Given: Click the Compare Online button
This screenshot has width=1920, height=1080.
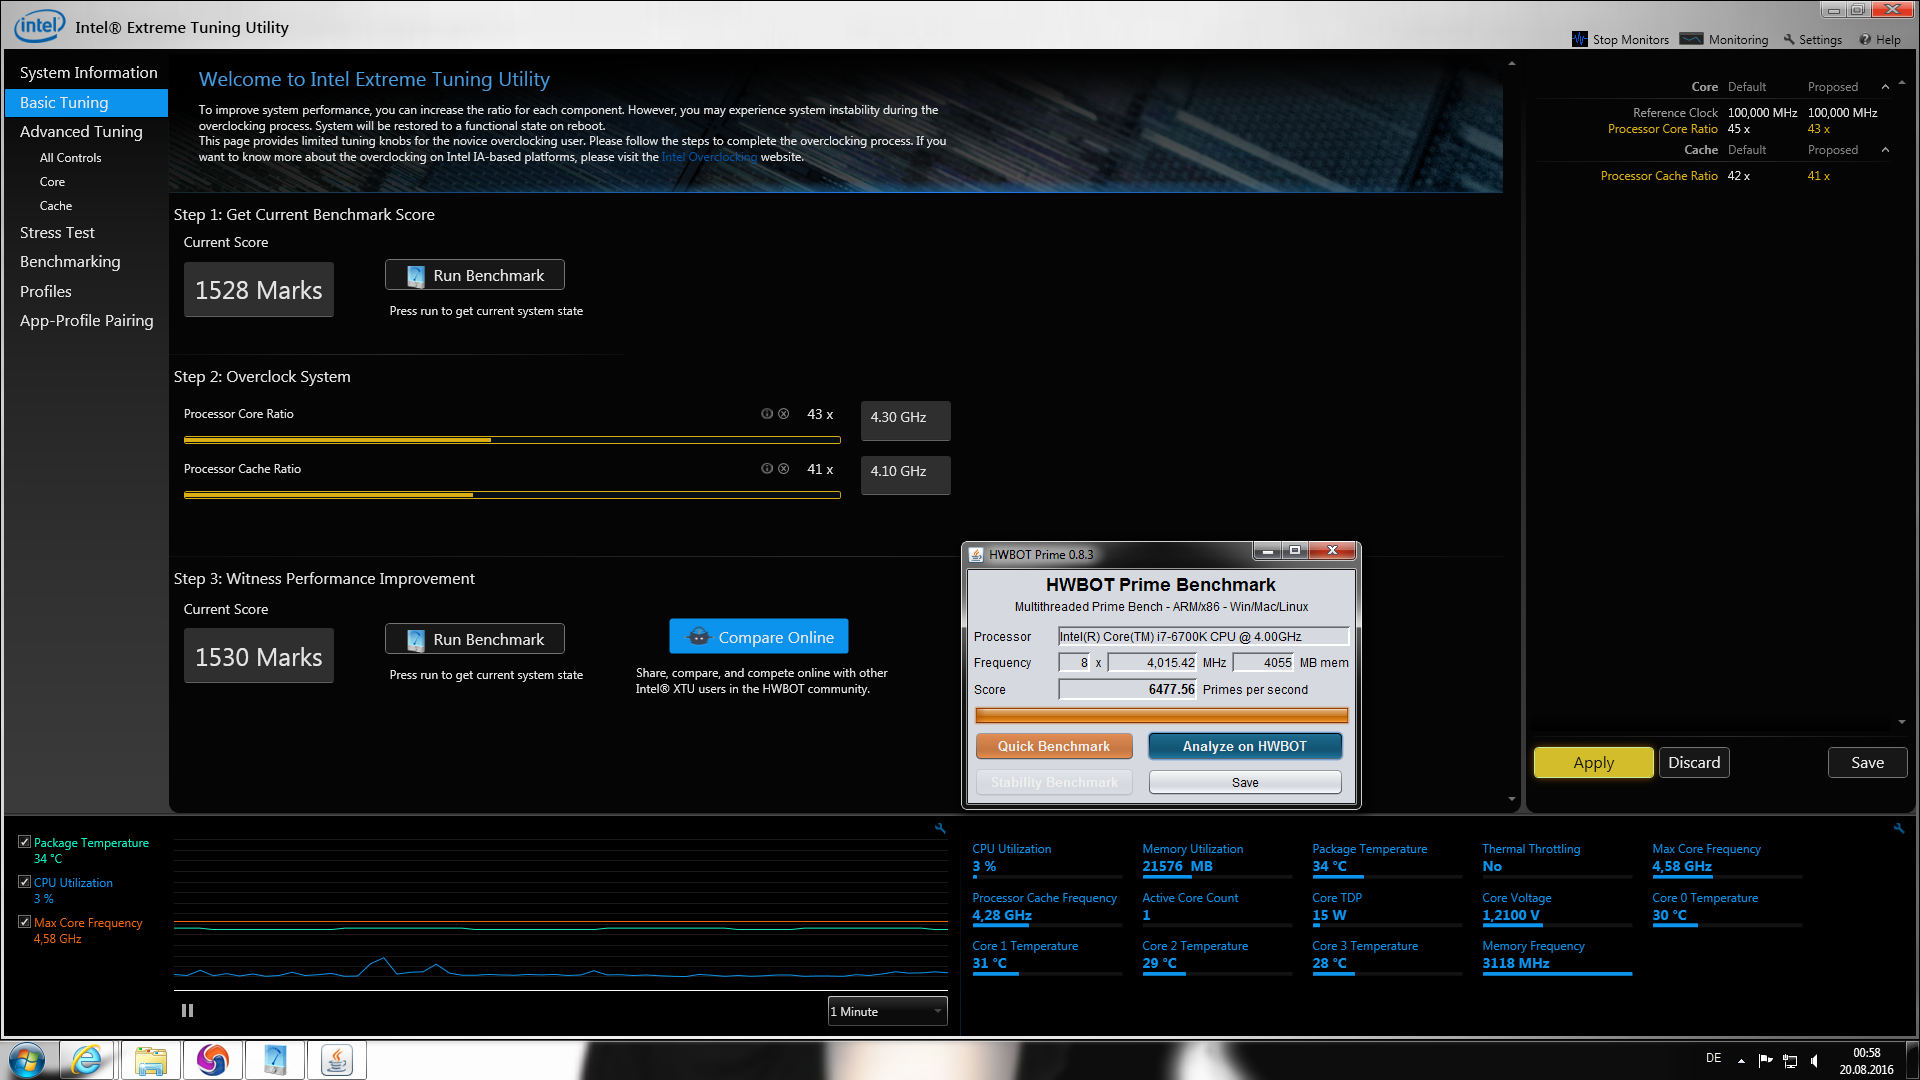Looking at the screenshot, I should pyautogui.click(x=759, y=637).
